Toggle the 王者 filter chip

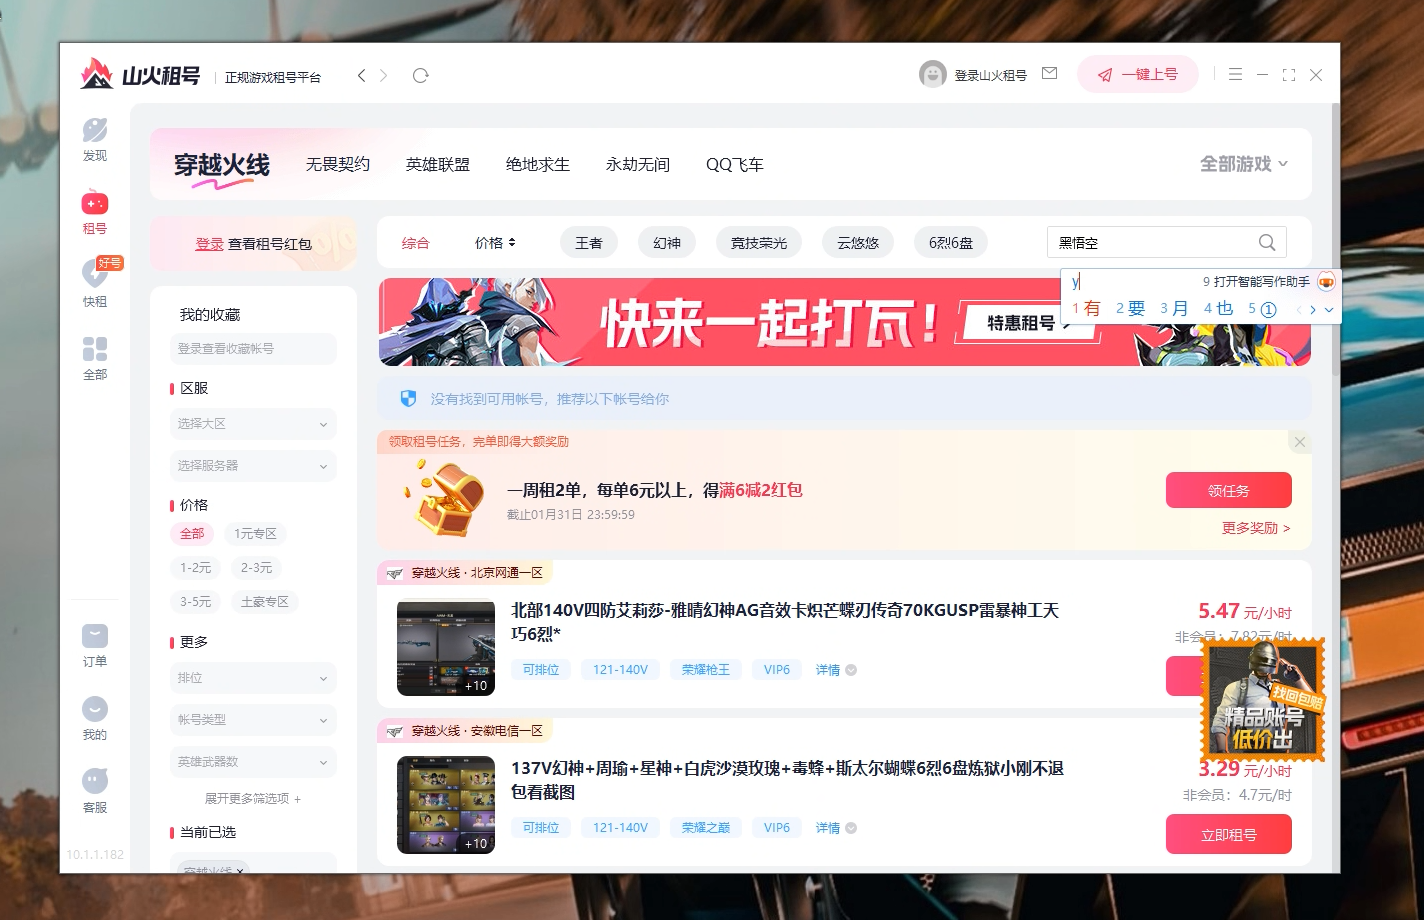pyautogui.click(x=589, y=243)
